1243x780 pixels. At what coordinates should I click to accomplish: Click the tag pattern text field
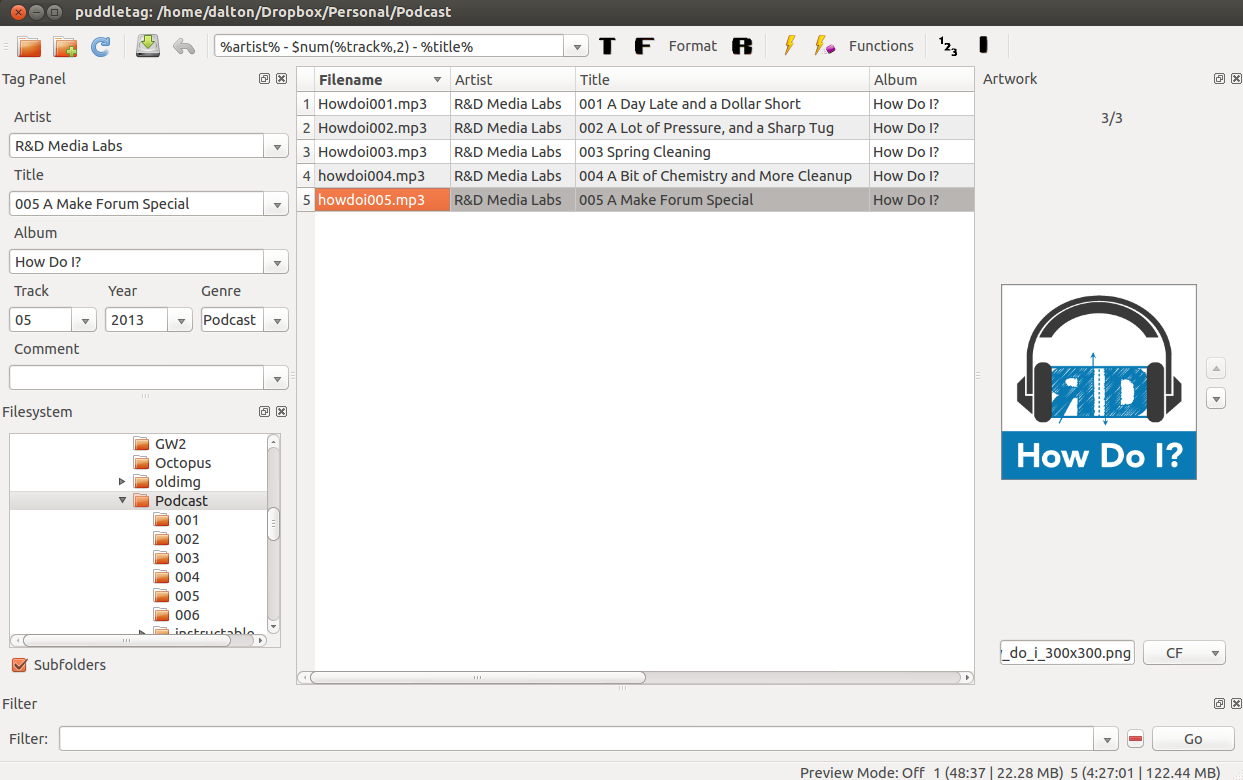pyautogui.click(x=389, y=47)
